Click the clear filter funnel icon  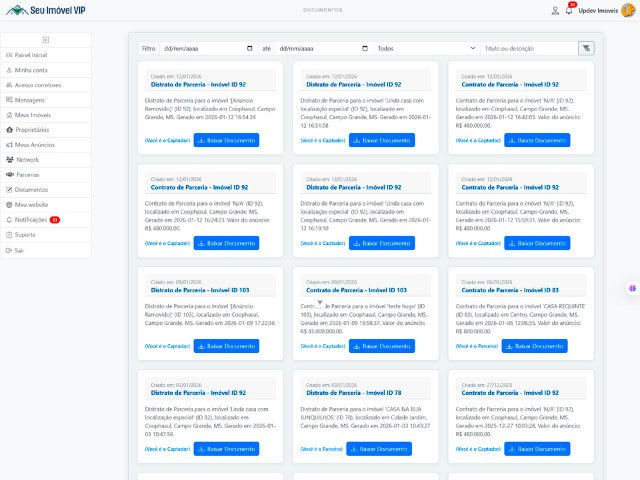click(x=586, y=48)
